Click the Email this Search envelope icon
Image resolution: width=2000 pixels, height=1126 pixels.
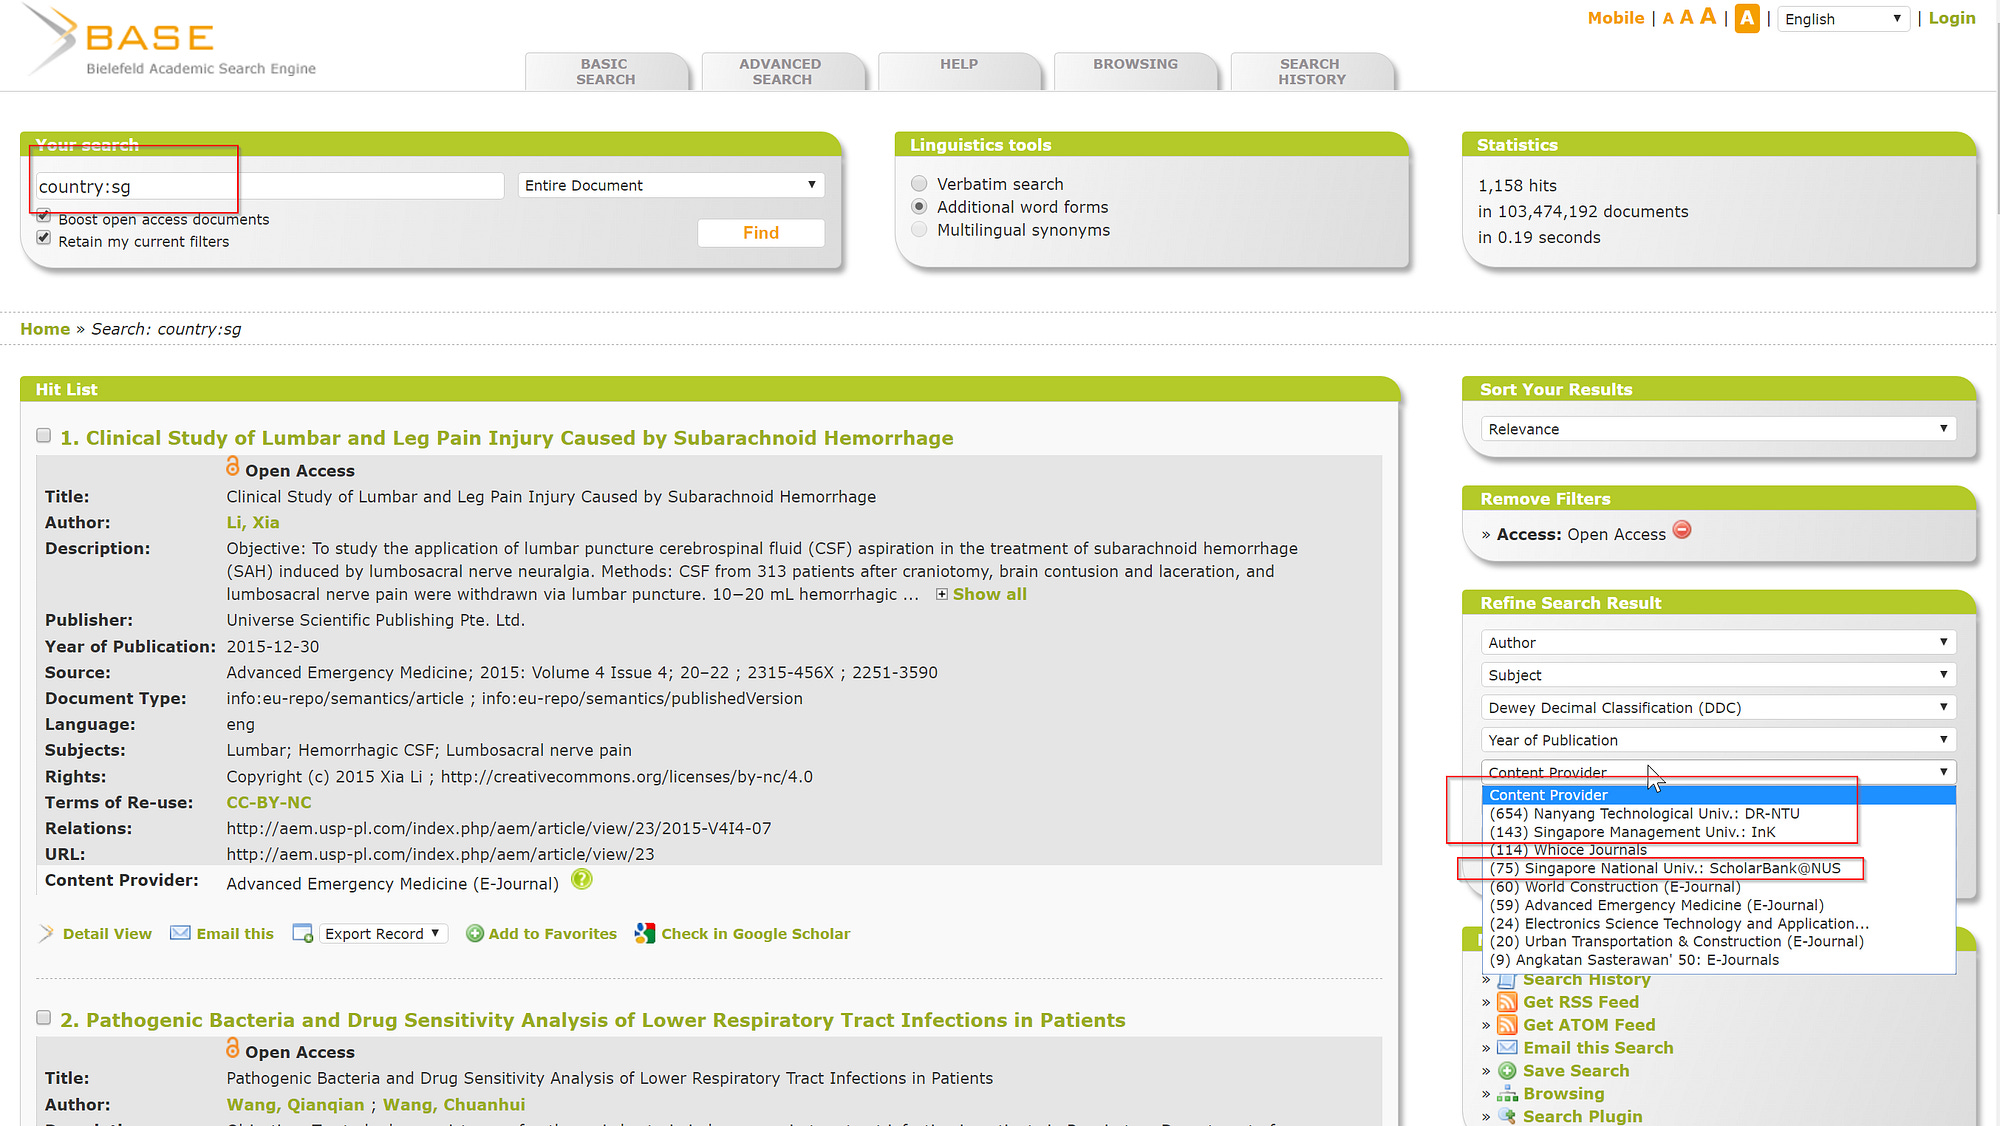coord(1507,1048)
